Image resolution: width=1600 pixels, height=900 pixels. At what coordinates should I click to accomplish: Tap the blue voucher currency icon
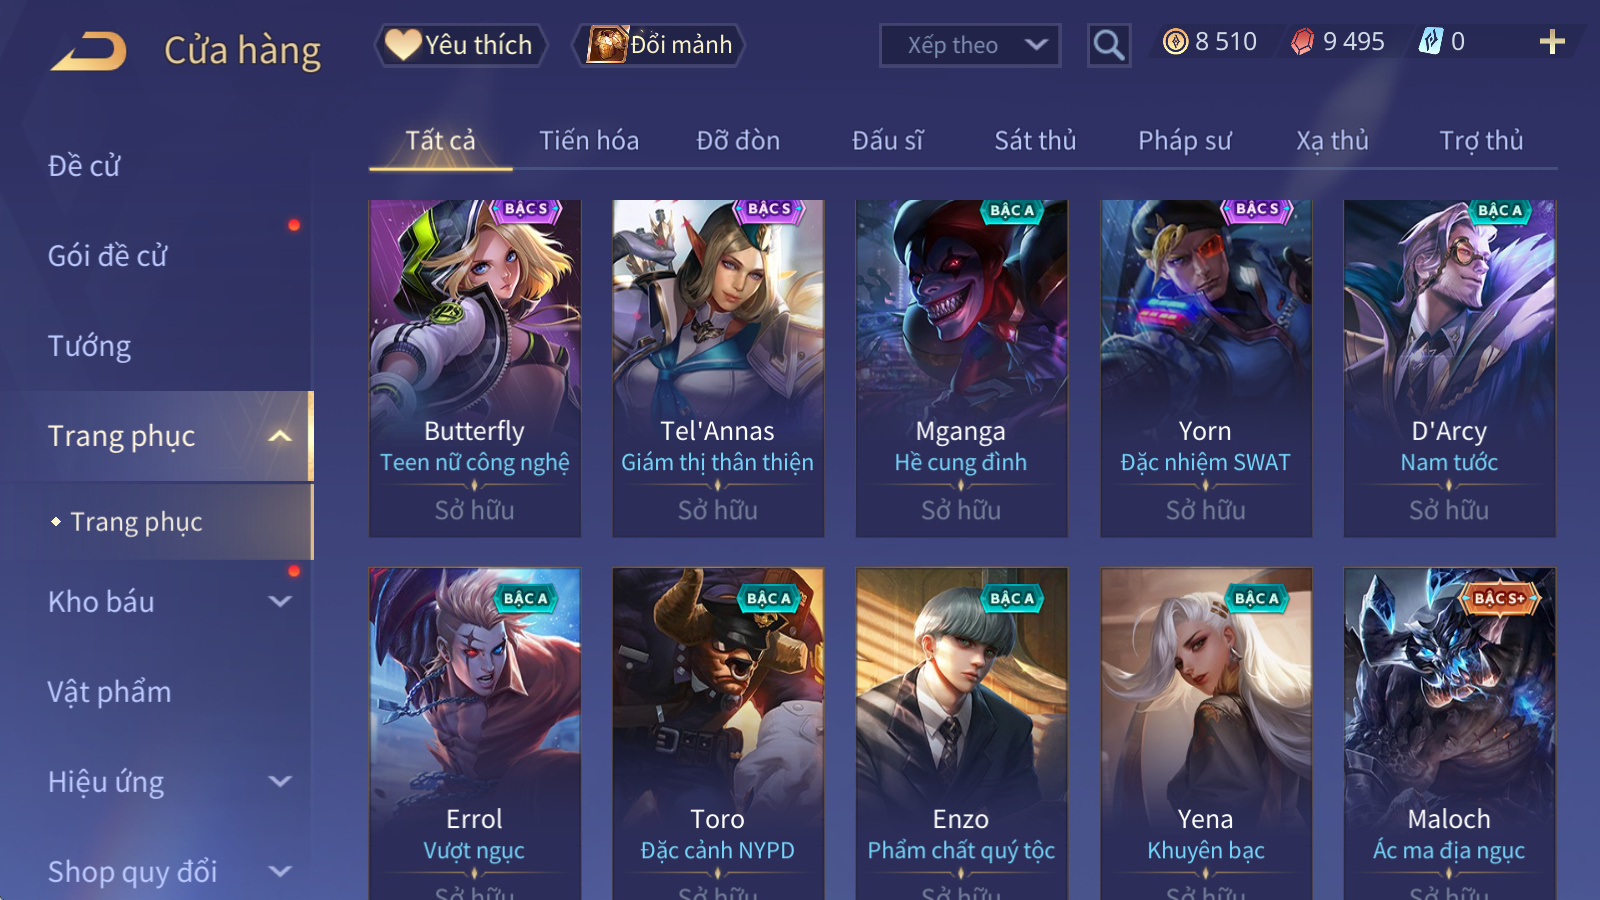click(x=1431, y=41)
